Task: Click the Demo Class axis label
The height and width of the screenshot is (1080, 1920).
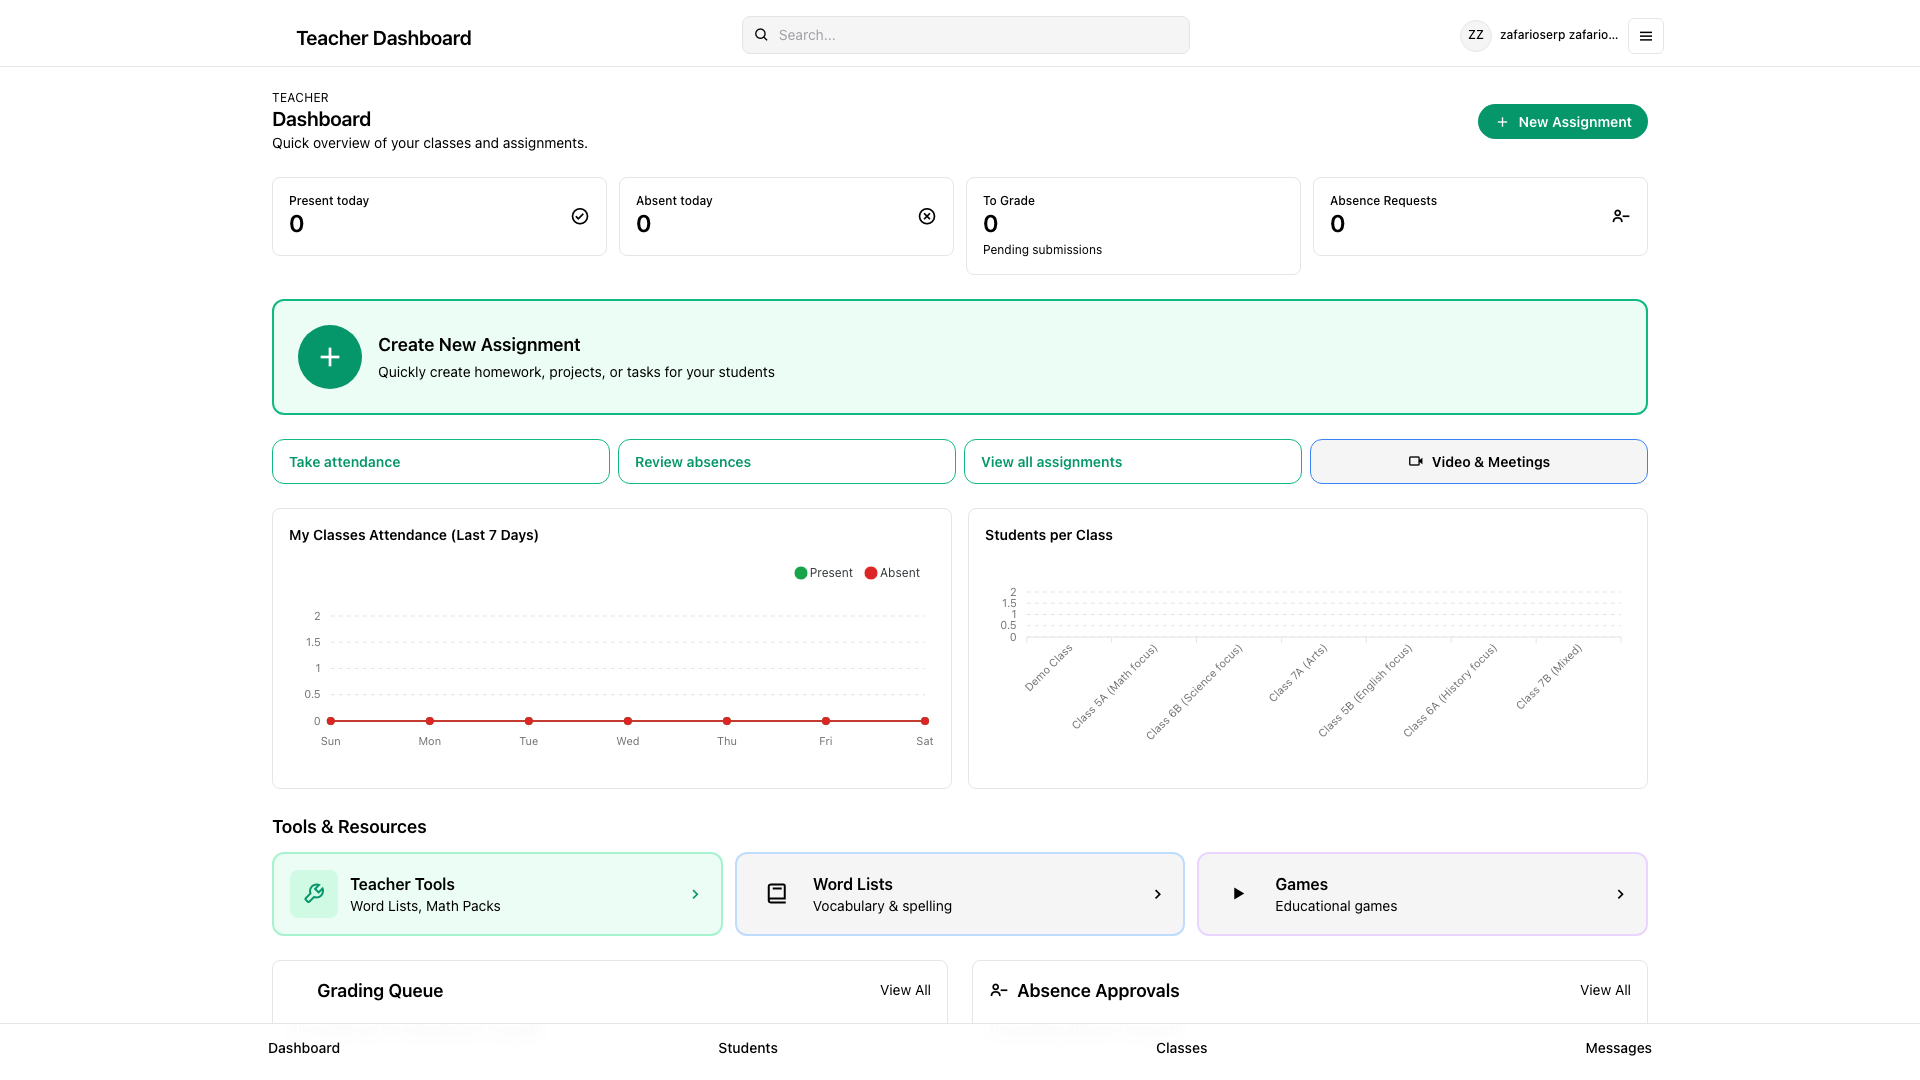Action: pos(1048,667)
